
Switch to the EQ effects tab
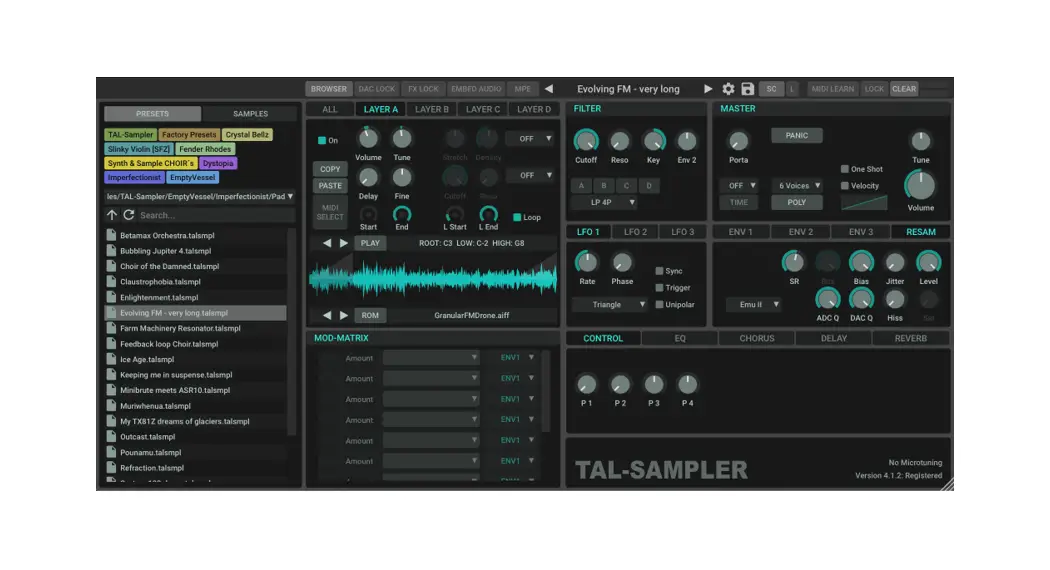click(680, 338)
